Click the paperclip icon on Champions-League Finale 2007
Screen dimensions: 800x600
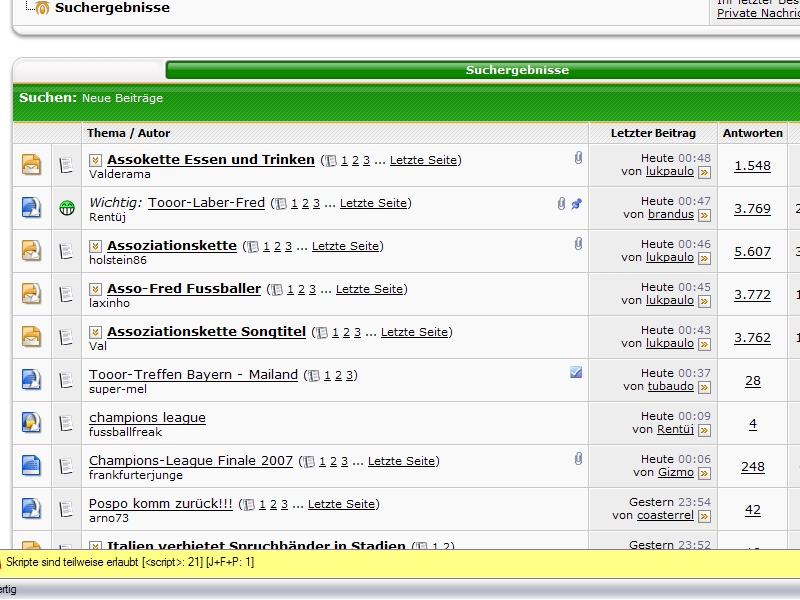tap(578, 459)
